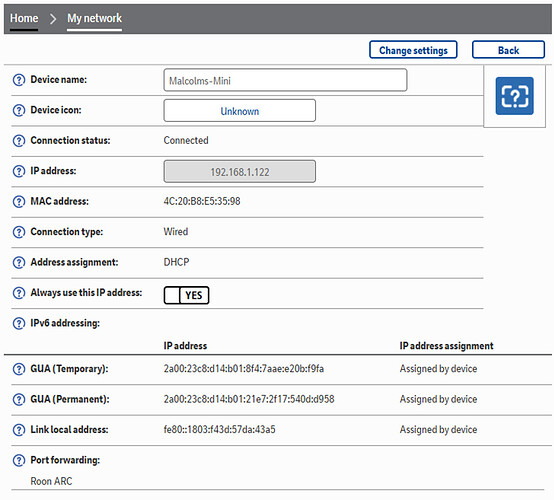
Task: Click the Back button
Action: (508, 50)
